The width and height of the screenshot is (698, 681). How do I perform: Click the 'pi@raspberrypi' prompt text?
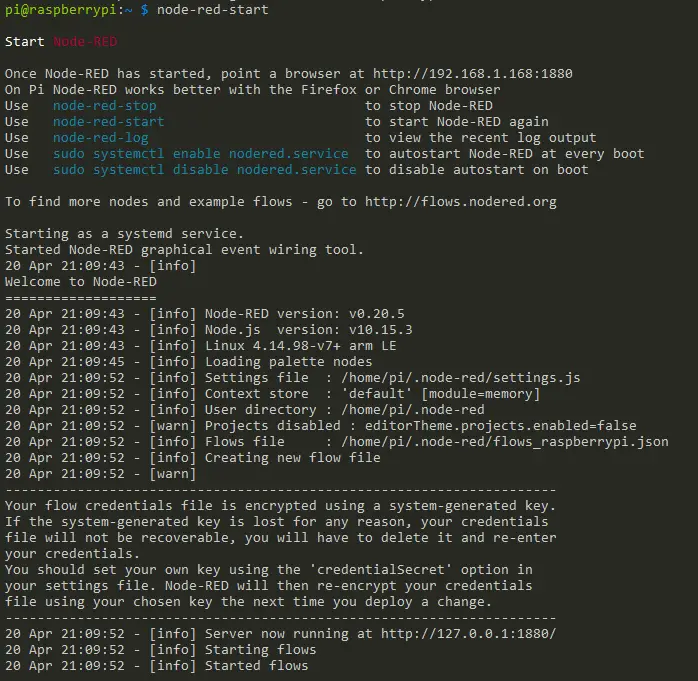pyautogui.click(x=61, y=10)
